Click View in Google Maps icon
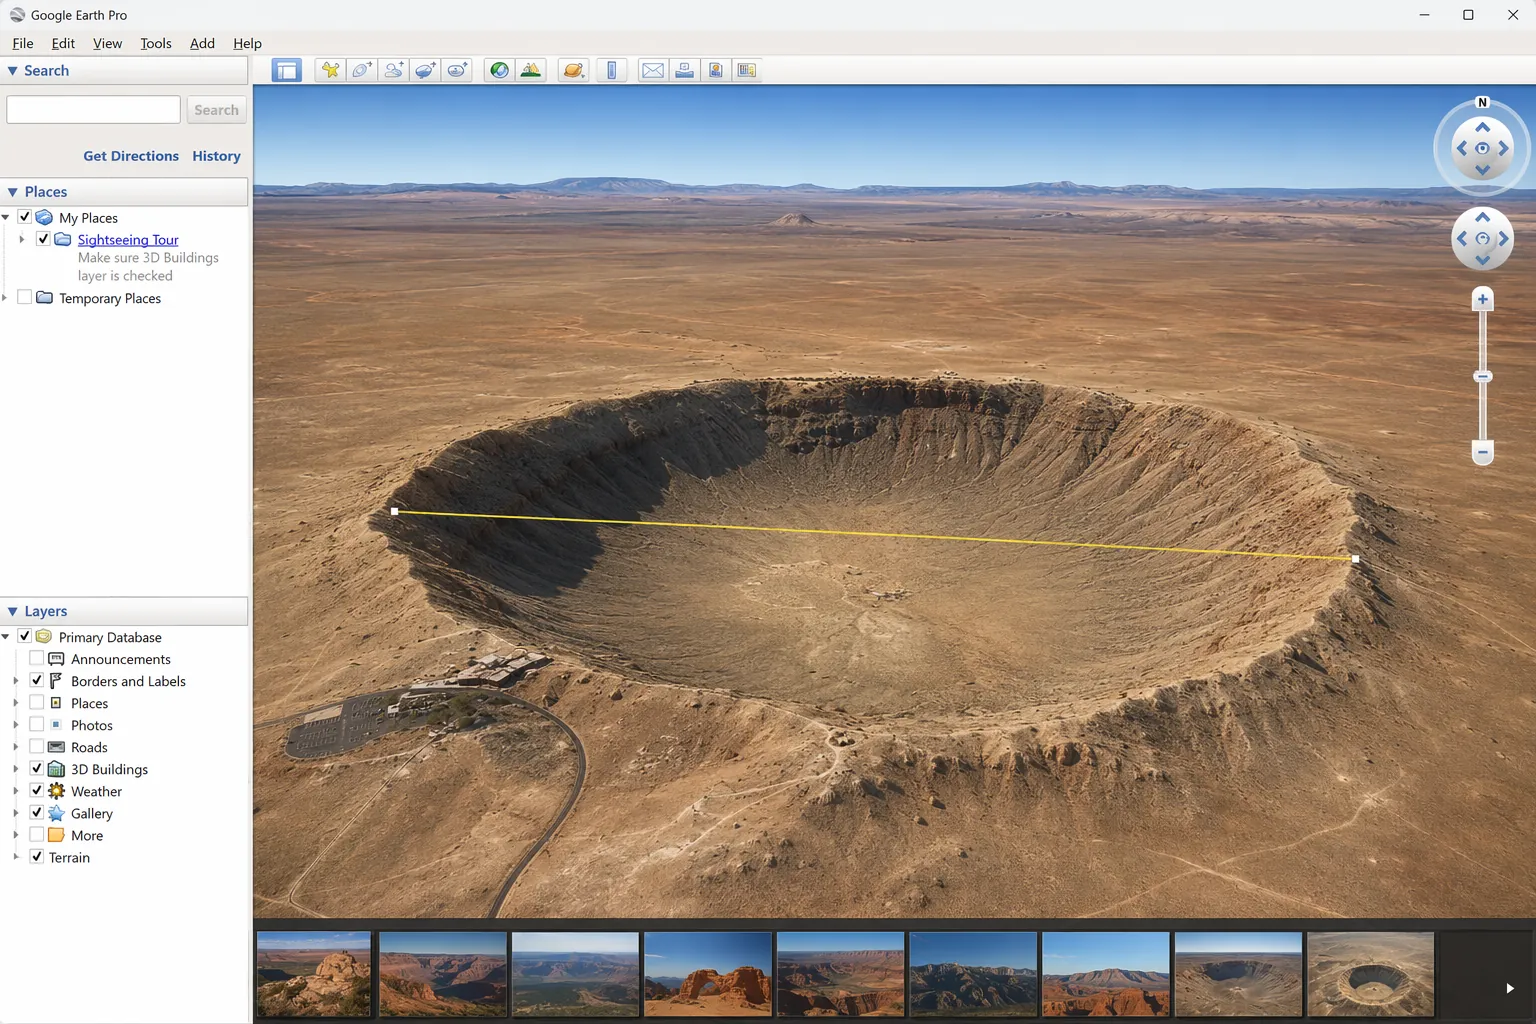This screenshot has width=1536, height=1024. click(746, 70)
